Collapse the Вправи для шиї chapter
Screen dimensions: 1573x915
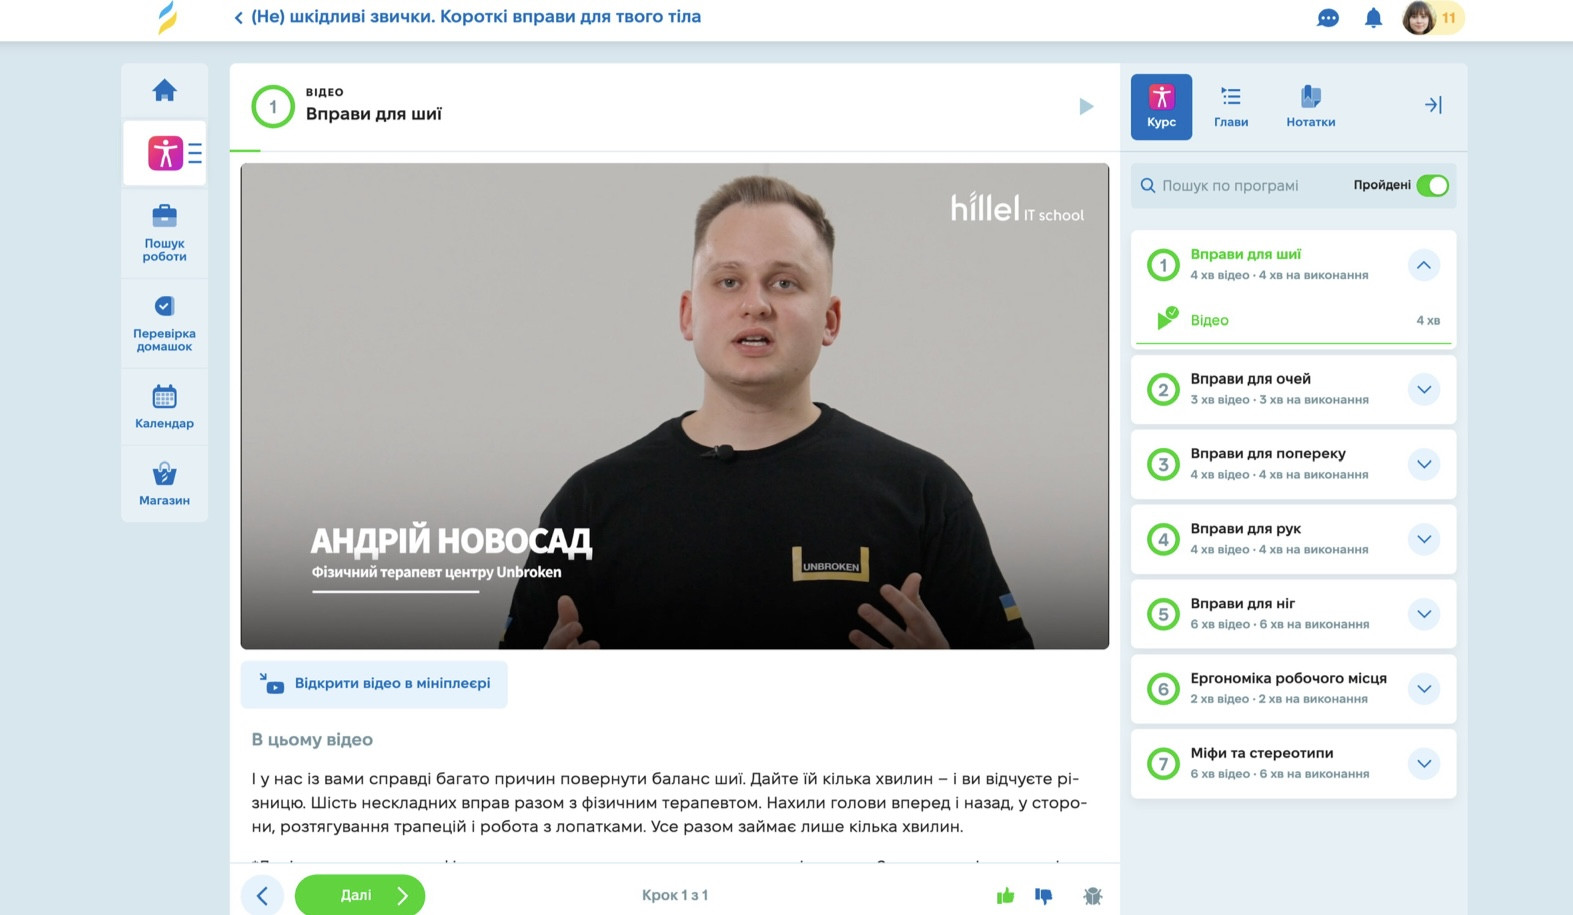tap(1424, 265)
